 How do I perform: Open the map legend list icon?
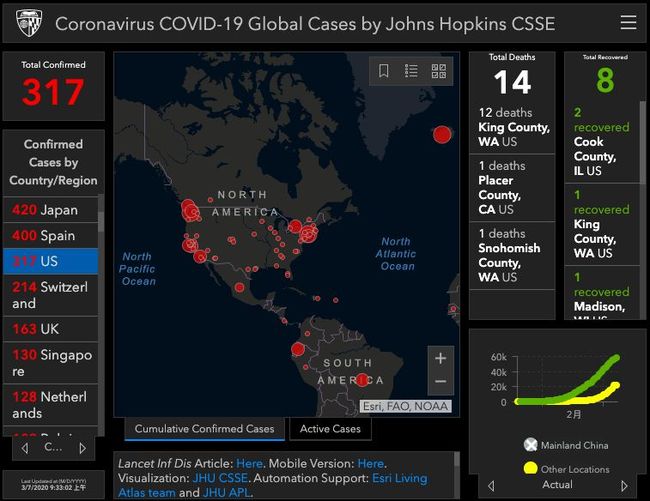pos(411,71)
